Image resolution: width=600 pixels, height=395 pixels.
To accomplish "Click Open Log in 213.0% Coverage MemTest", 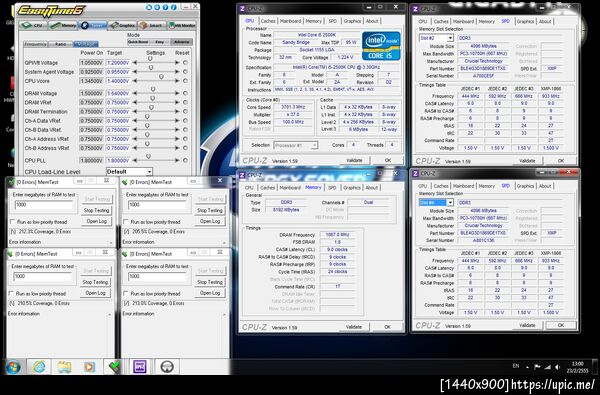I will tap(210, 293).
